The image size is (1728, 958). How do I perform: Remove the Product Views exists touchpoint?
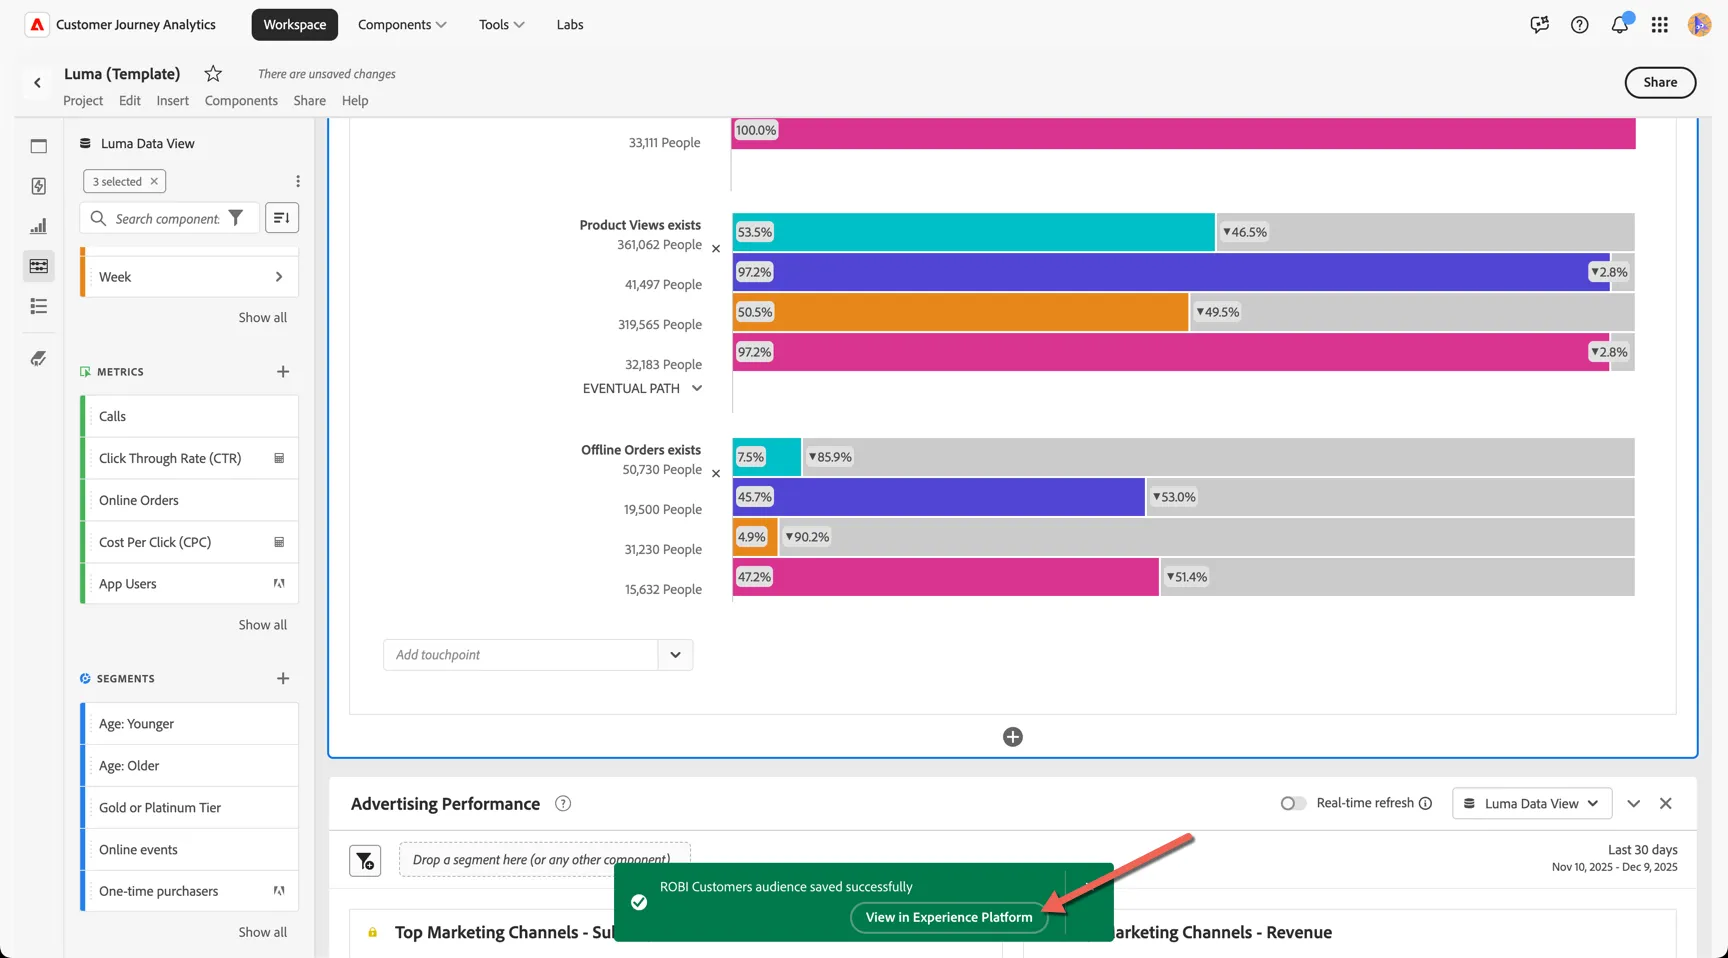[x=716, y=249]
